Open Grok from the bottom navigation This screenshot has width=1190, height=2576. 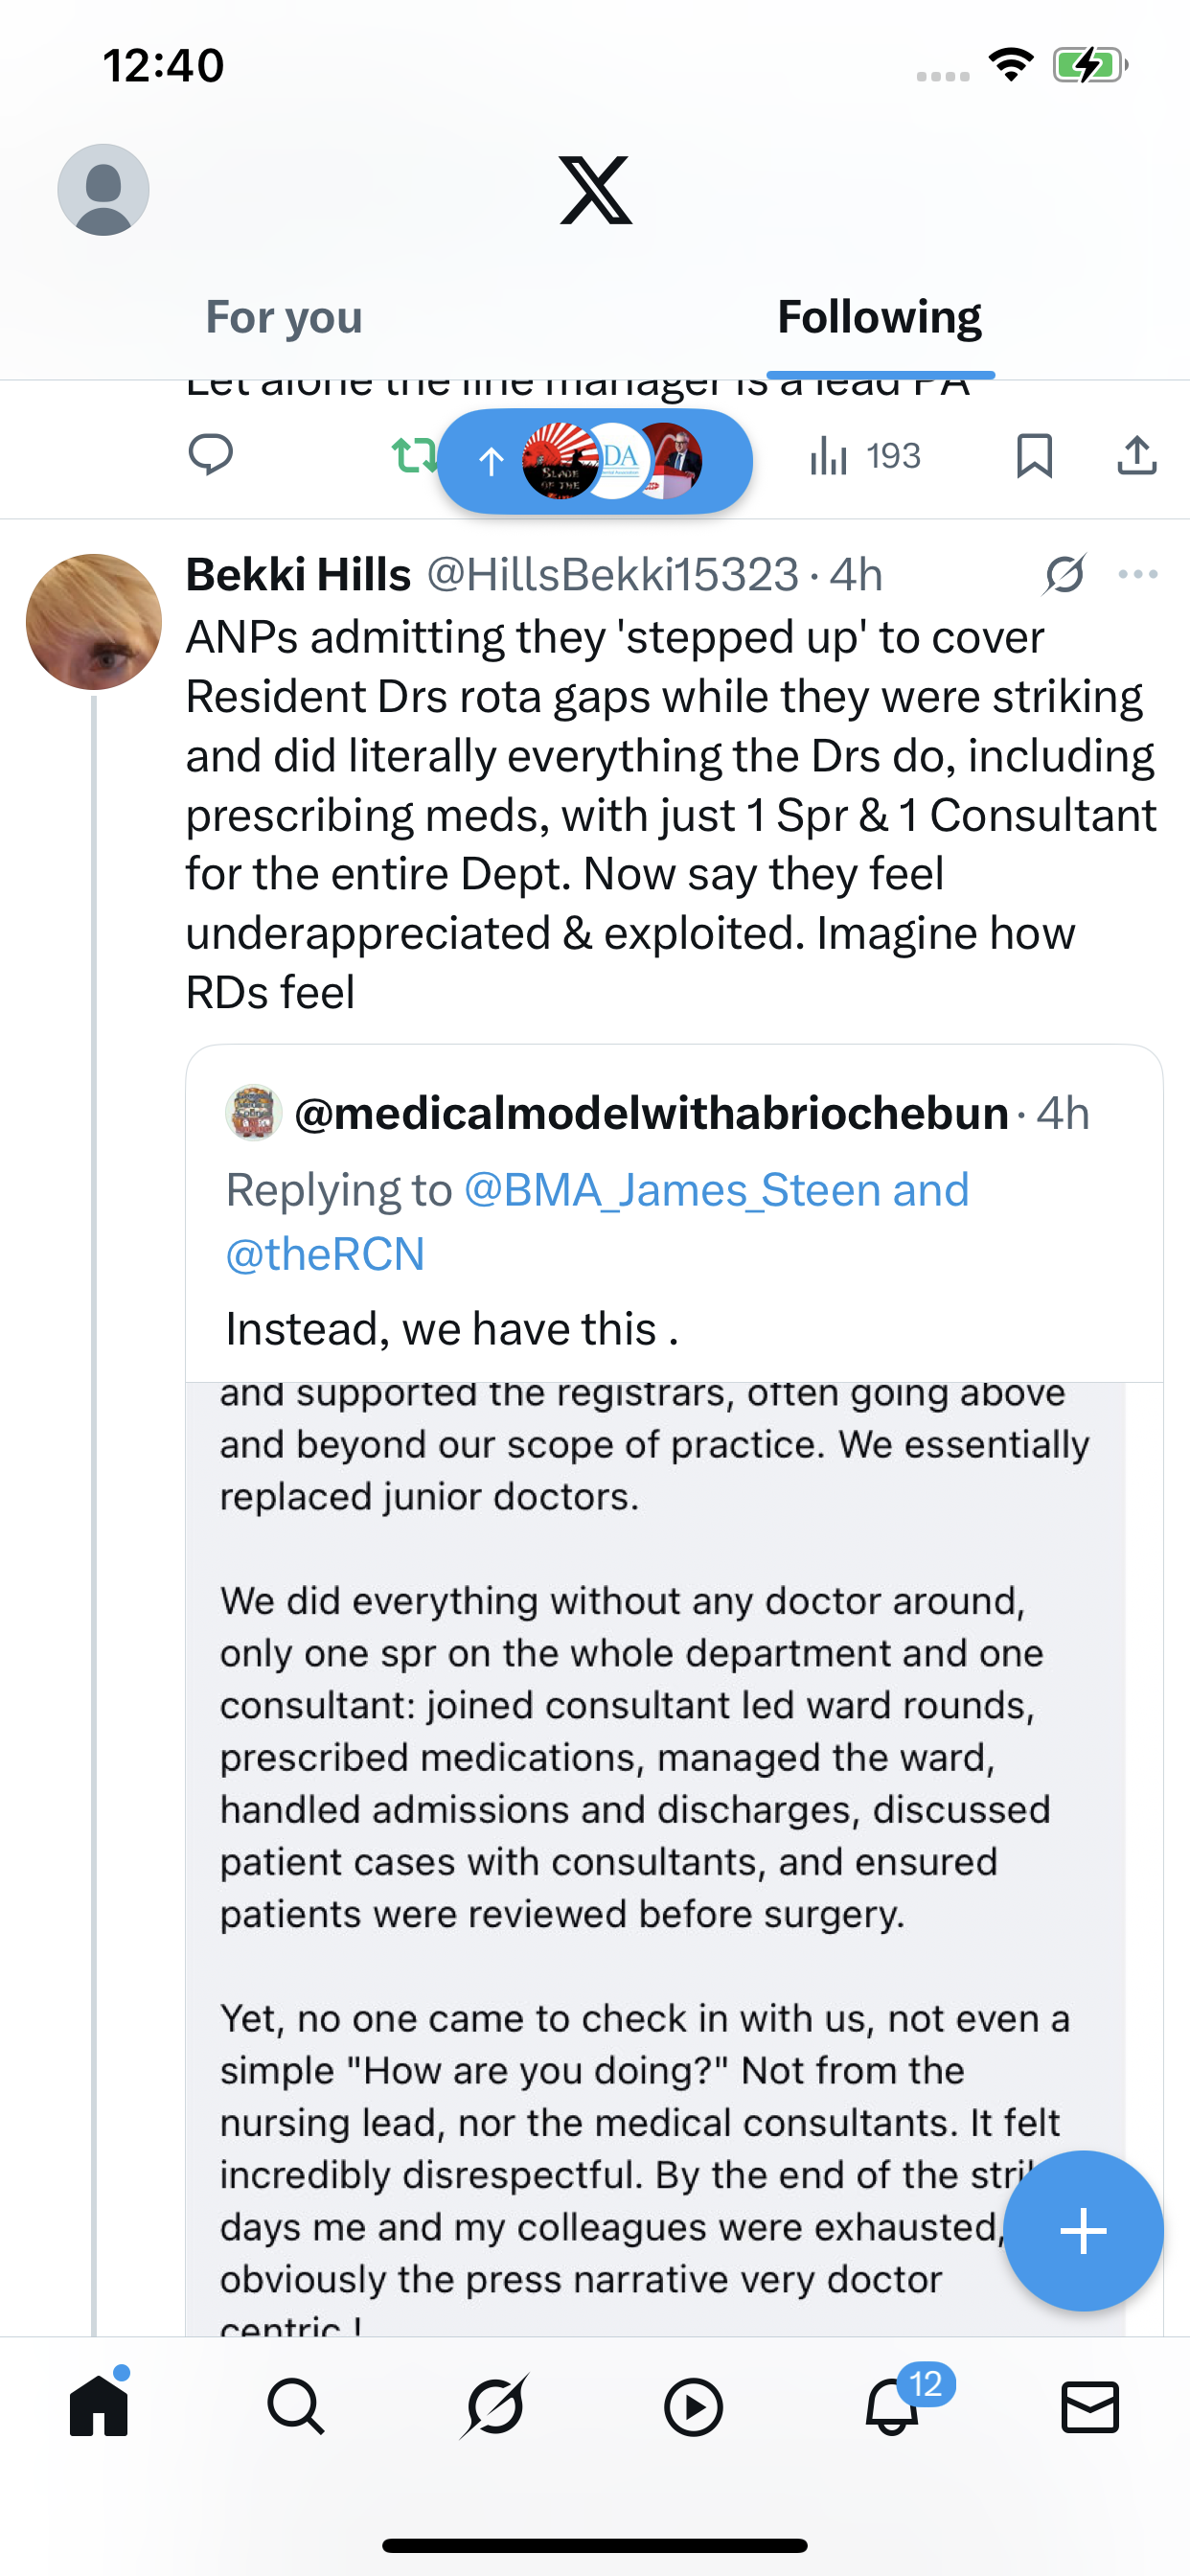[495, 2406]
